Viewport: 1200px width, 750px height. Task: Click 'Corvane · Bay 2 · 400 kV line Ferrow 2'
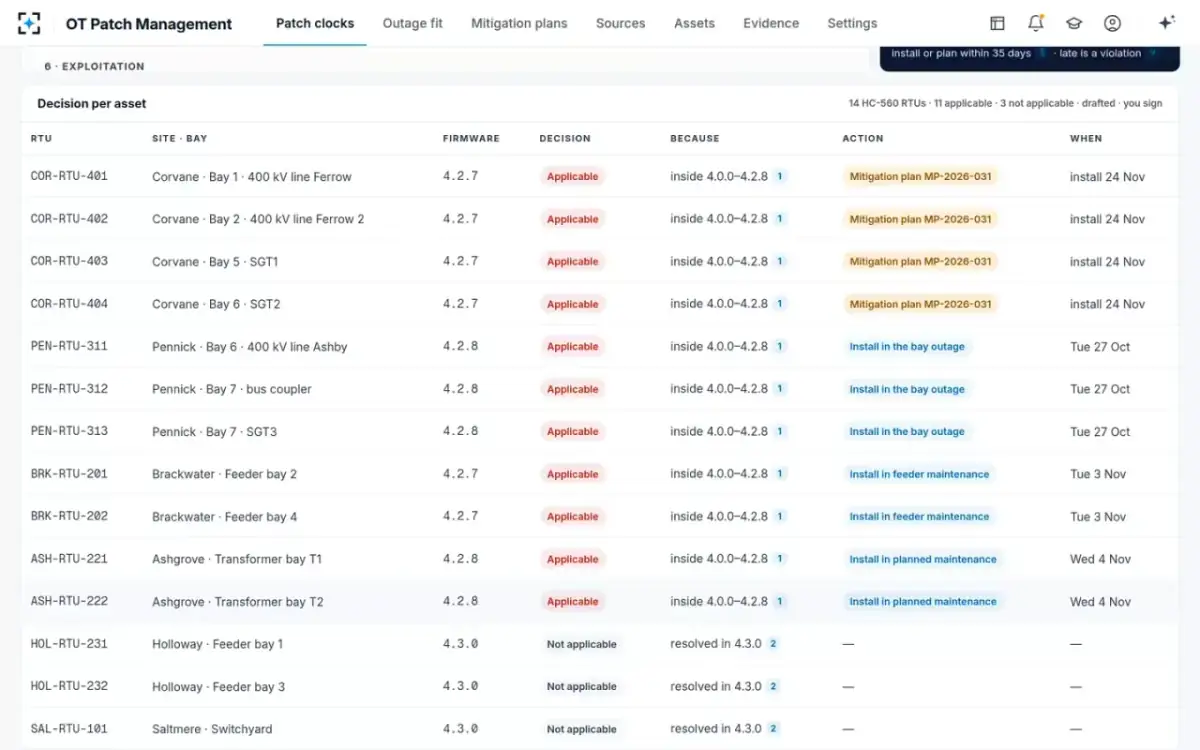click(258, 219)
